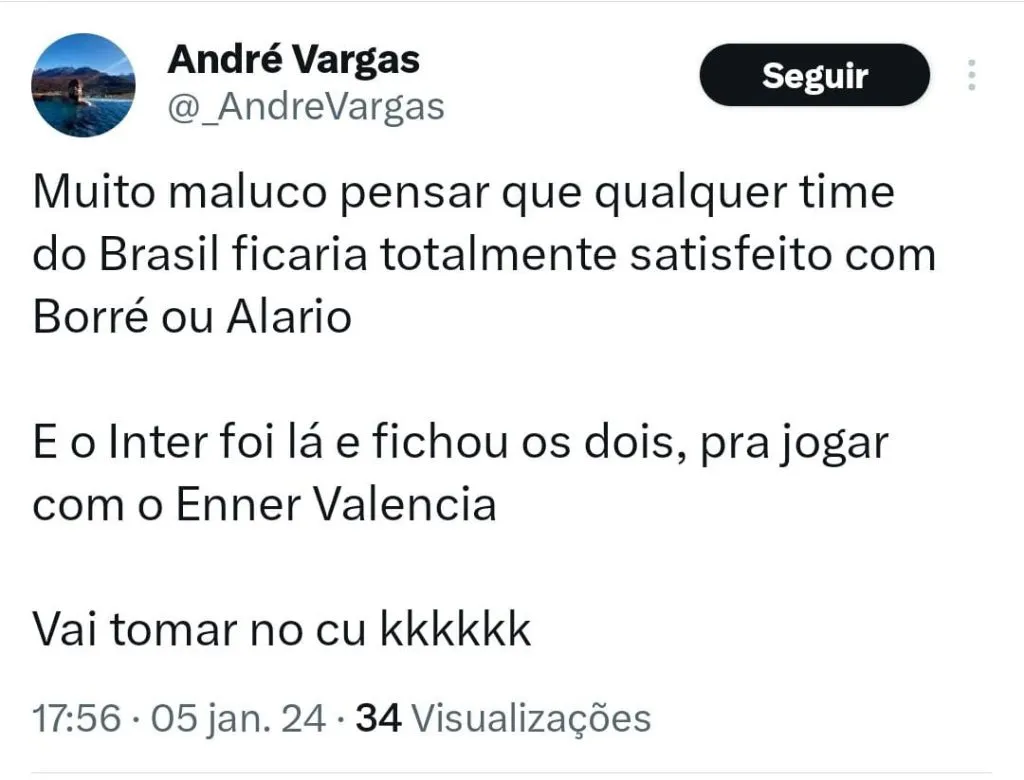Open the André Vargas display name link

tap(293, 60)
